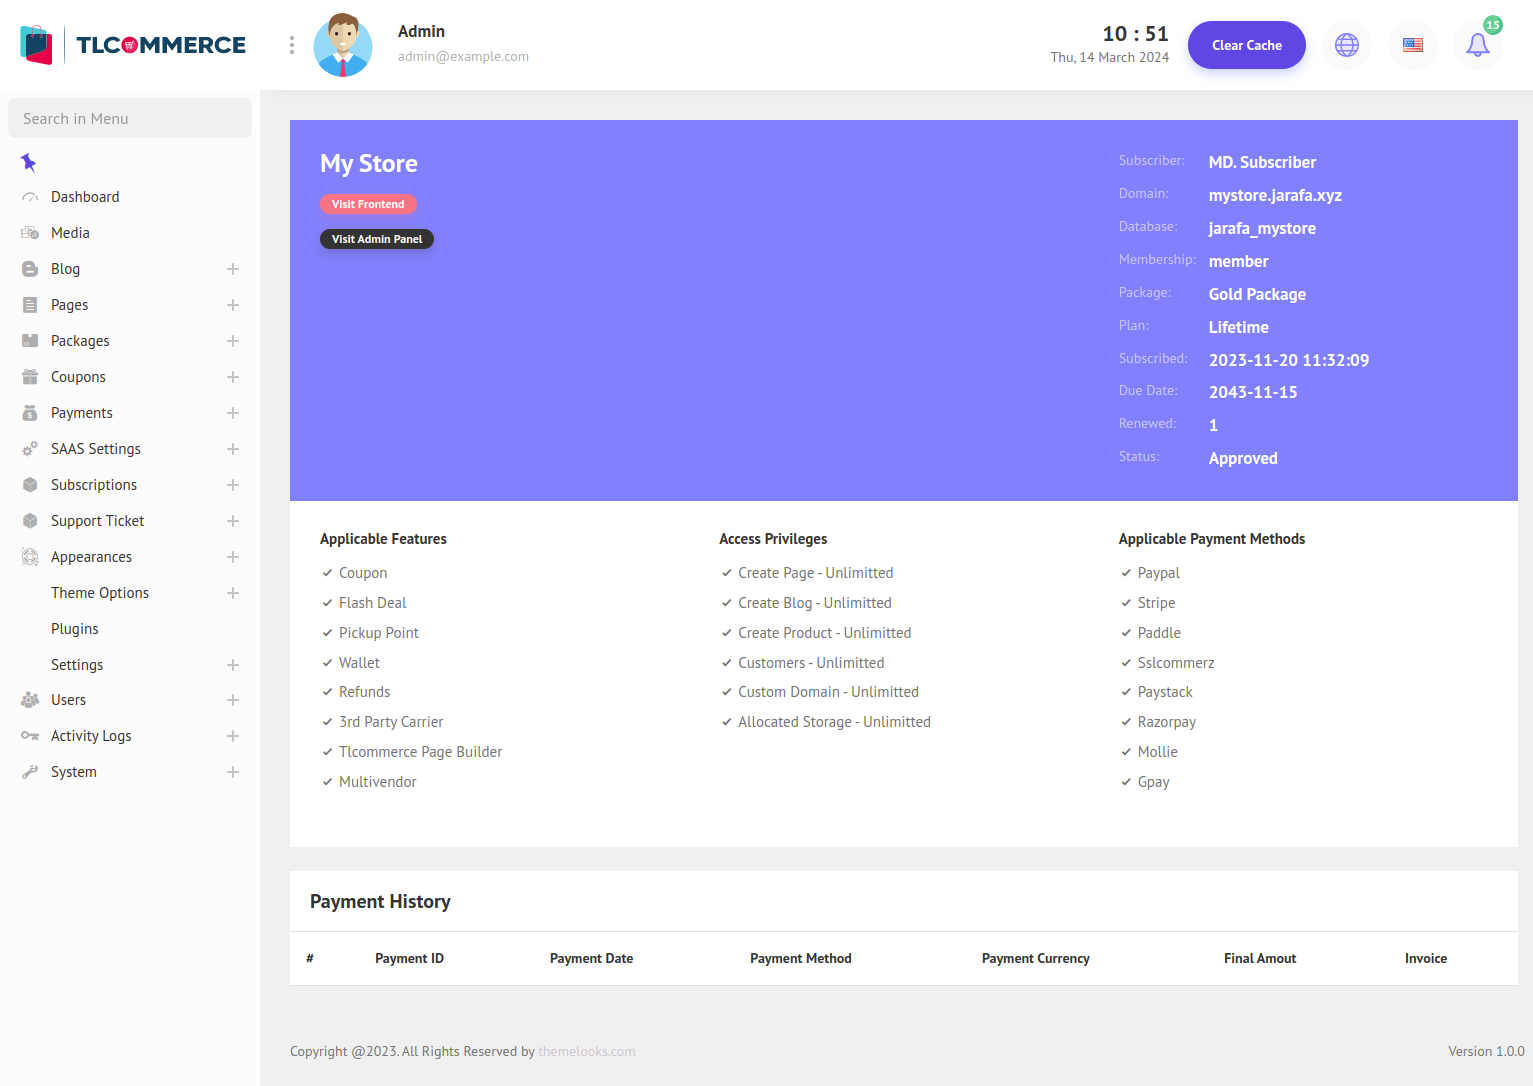Viewport: 1533px width, 1086px height.
Task: Expand the Activity Logs submenu
Action: [233, 736]
